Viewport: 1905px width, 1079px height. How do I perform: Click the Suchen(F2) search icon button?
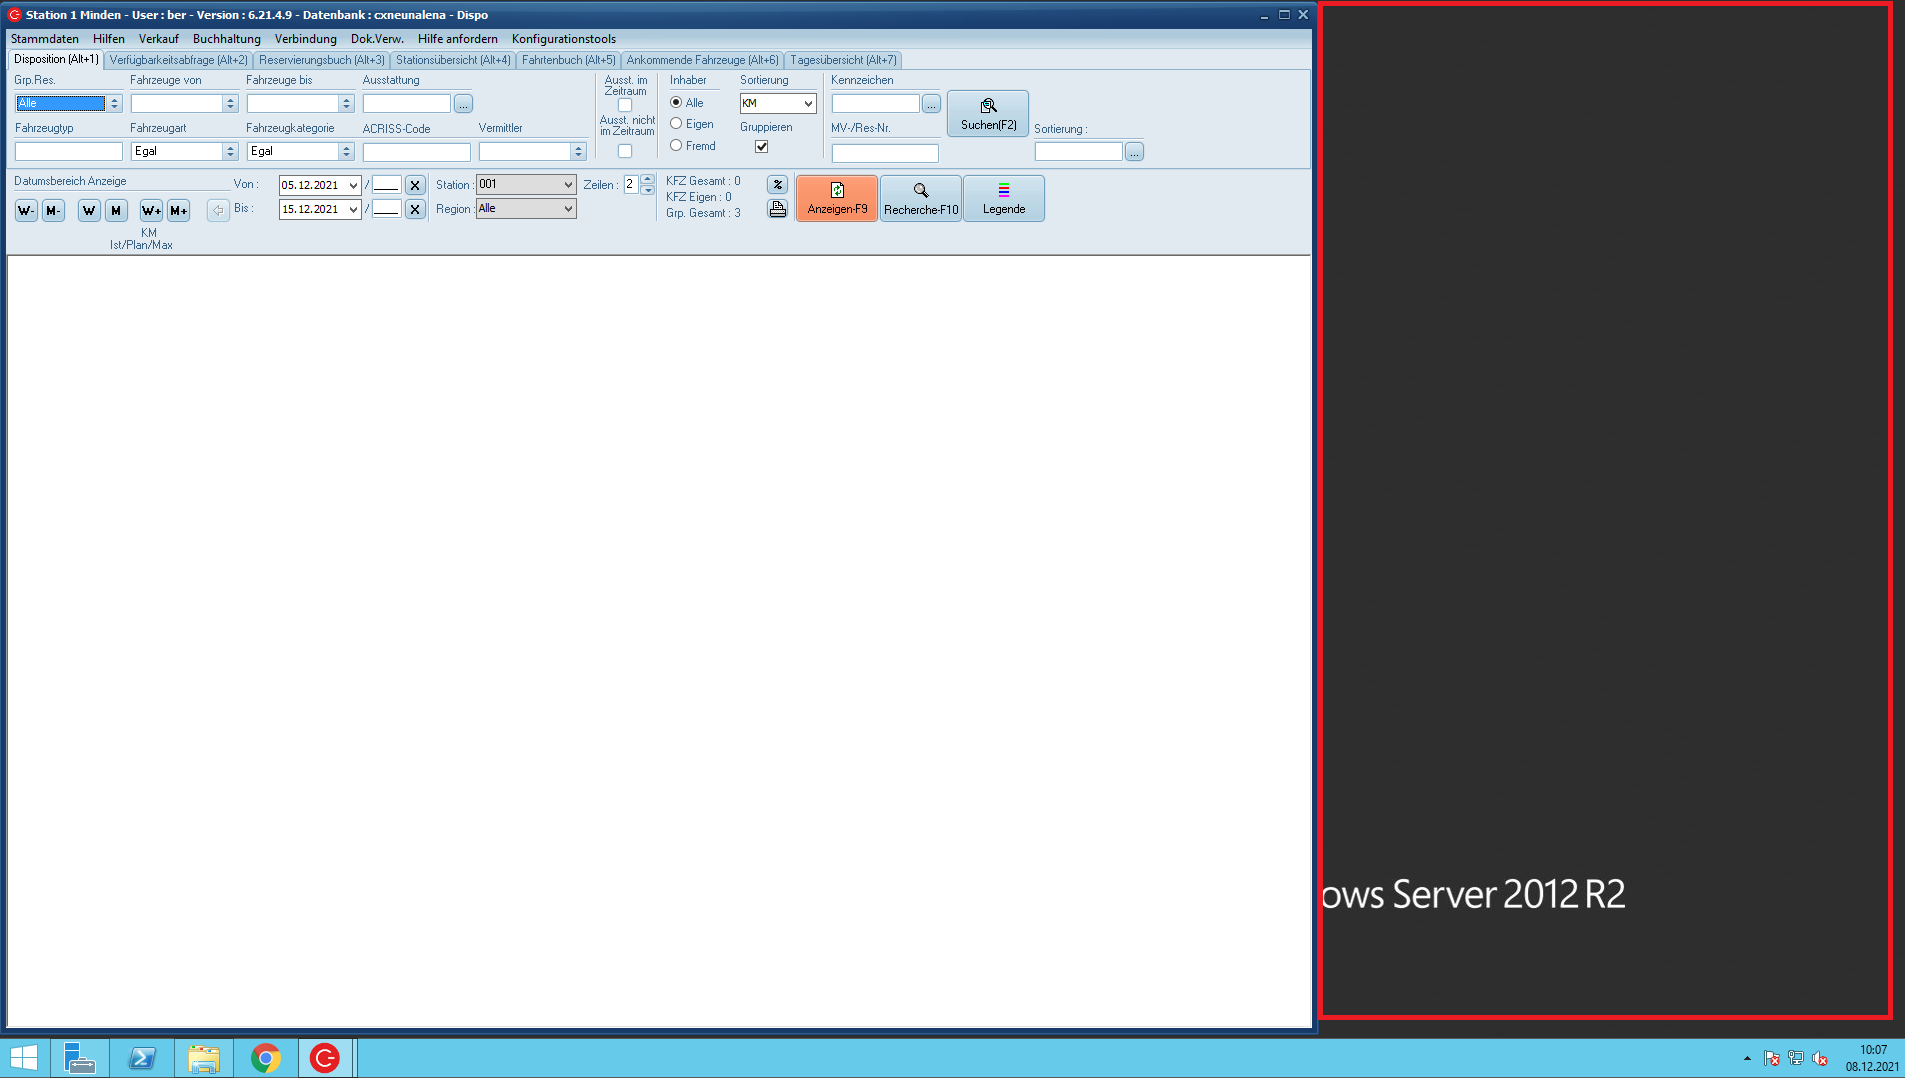[x=987, y=113]
